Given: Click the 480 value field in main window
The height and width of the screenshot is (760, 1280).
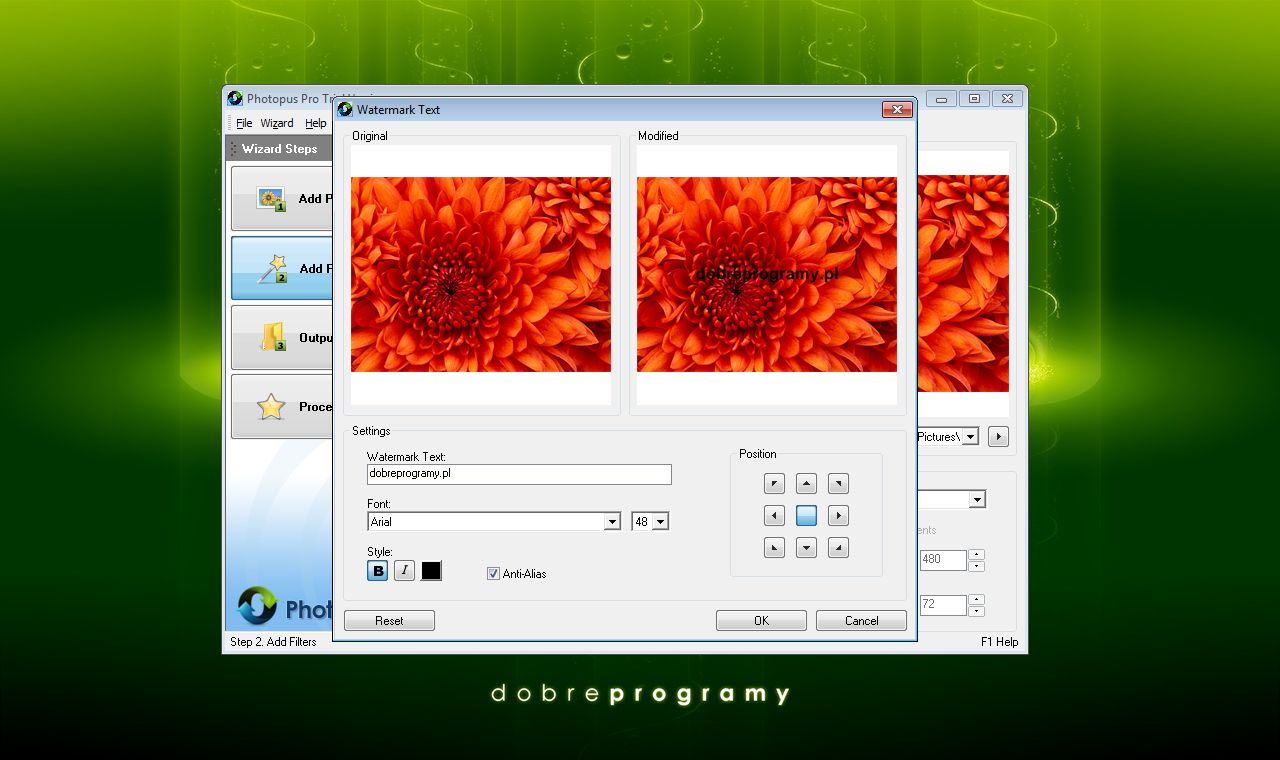Looking at the screenshot, I should [x=942, y=560].
